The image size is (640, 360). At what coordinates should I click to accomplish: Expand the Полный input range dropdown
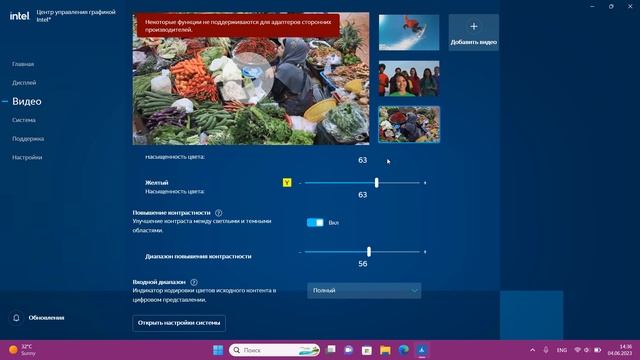(x=364, y=291)
